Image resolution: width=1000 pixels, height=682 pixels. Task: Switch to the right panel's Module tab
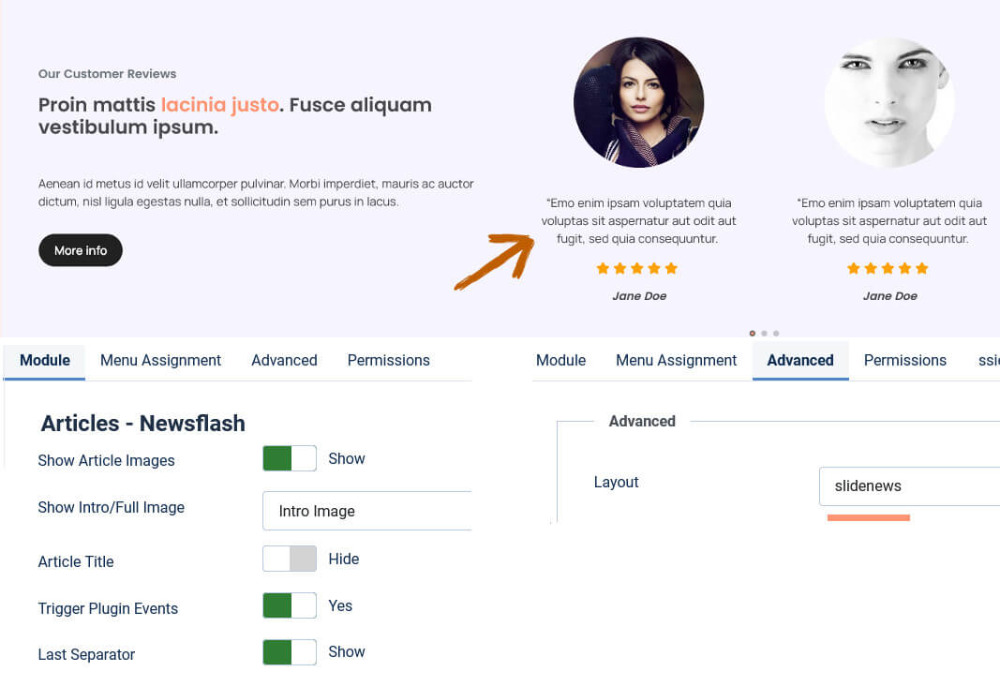click(x=561, y=360)
